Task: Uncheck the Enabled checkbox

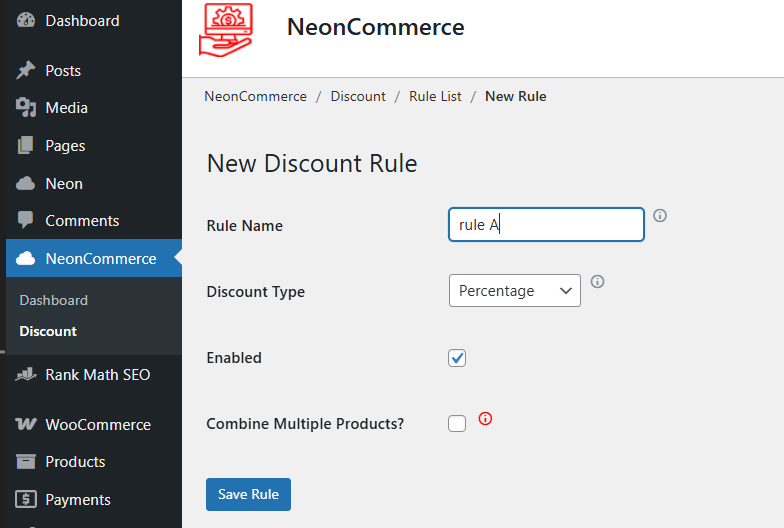Action: 457,358
